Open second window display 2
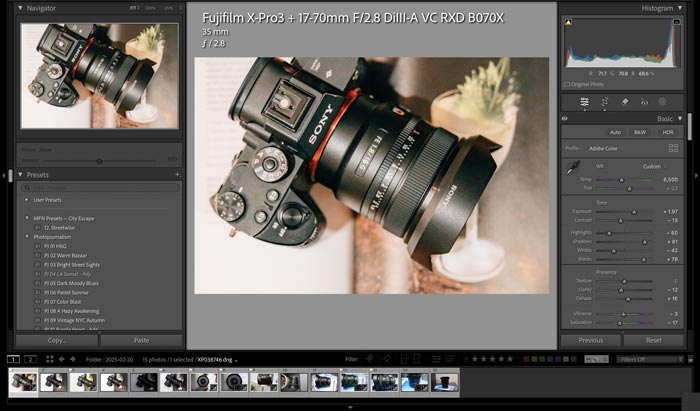 [x=30, y=359]
